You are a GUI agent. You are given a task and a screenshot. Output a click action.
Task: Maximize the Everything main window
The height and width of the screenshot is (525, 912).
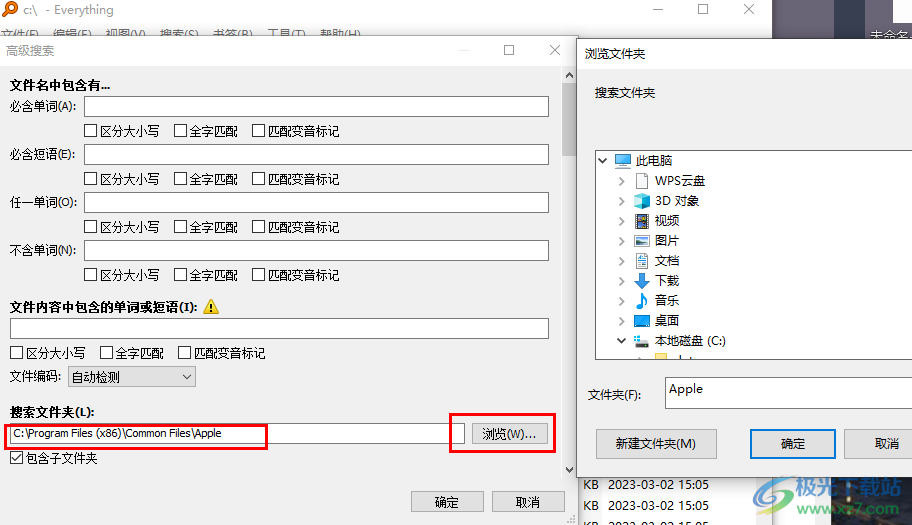pos(703,9)
